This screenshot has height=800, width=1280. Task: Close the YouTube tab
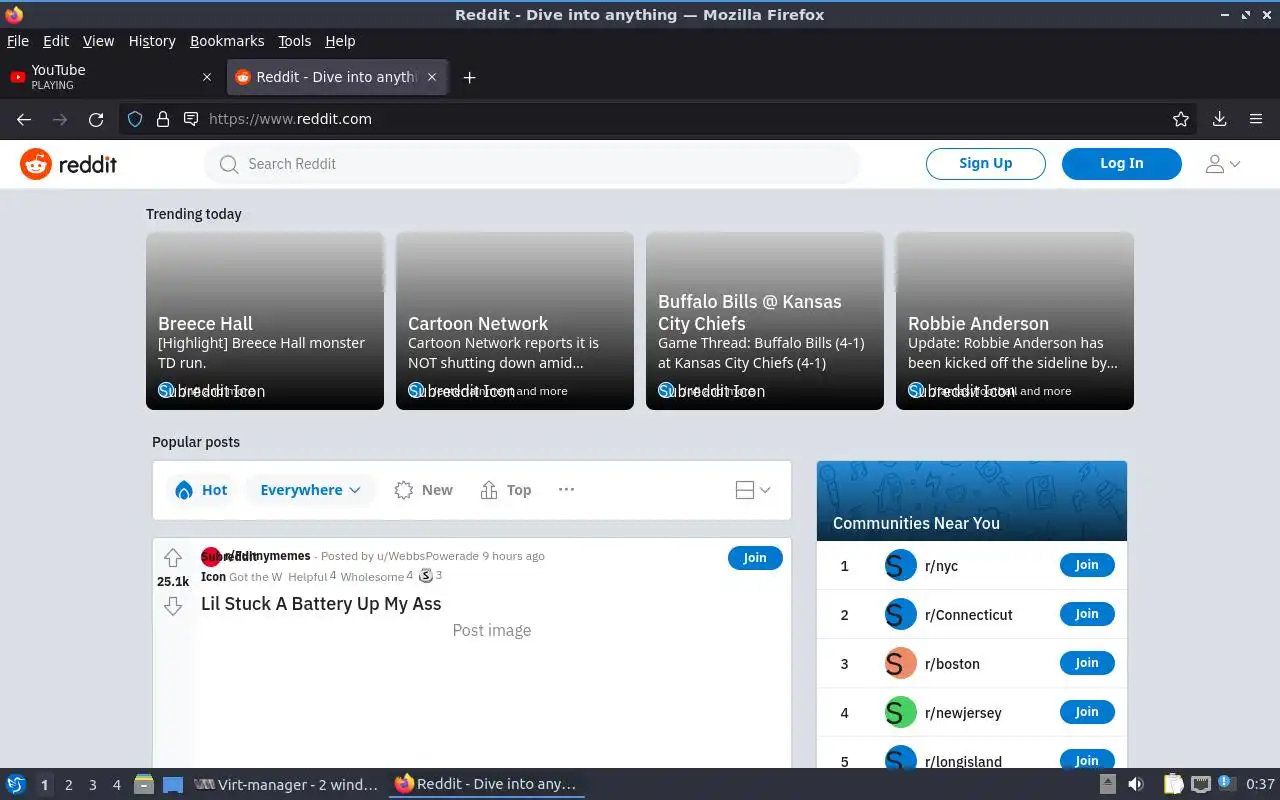207,77
